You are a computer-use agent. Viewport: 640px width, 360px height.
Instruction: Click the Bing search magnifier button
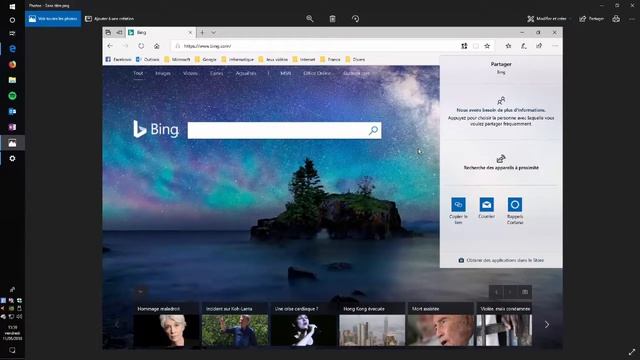pos(373,131)
